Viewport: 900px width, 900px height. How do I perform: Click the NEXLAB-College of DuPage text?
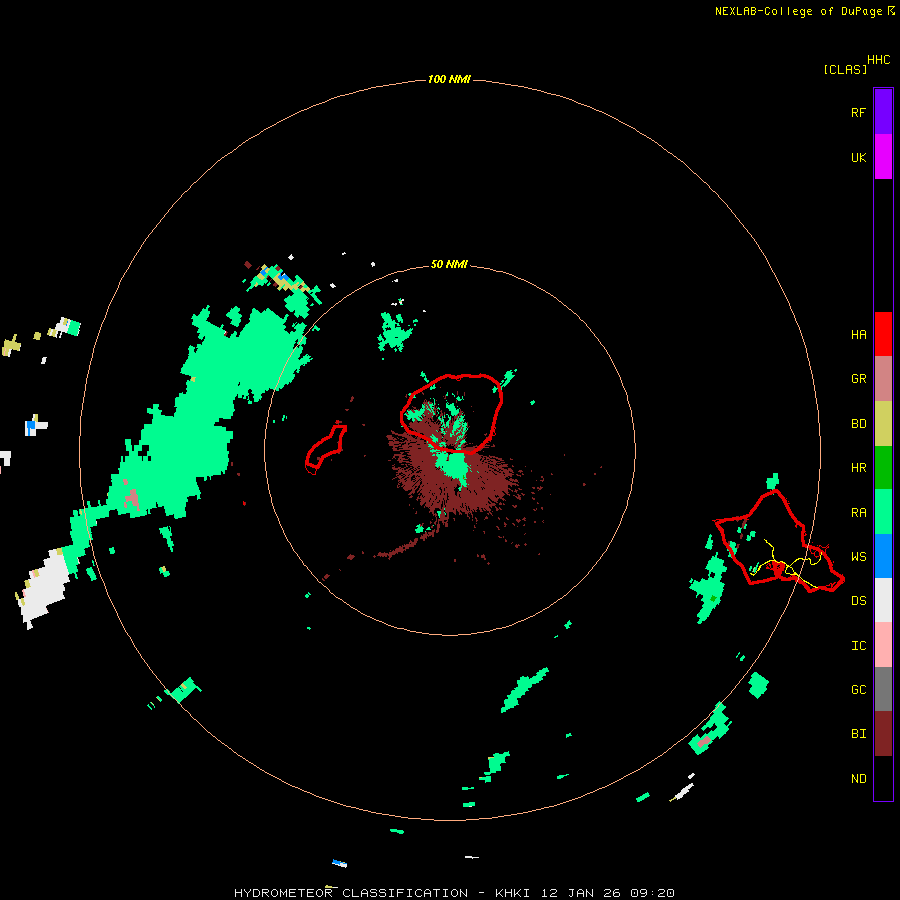(x=800, y=11)
